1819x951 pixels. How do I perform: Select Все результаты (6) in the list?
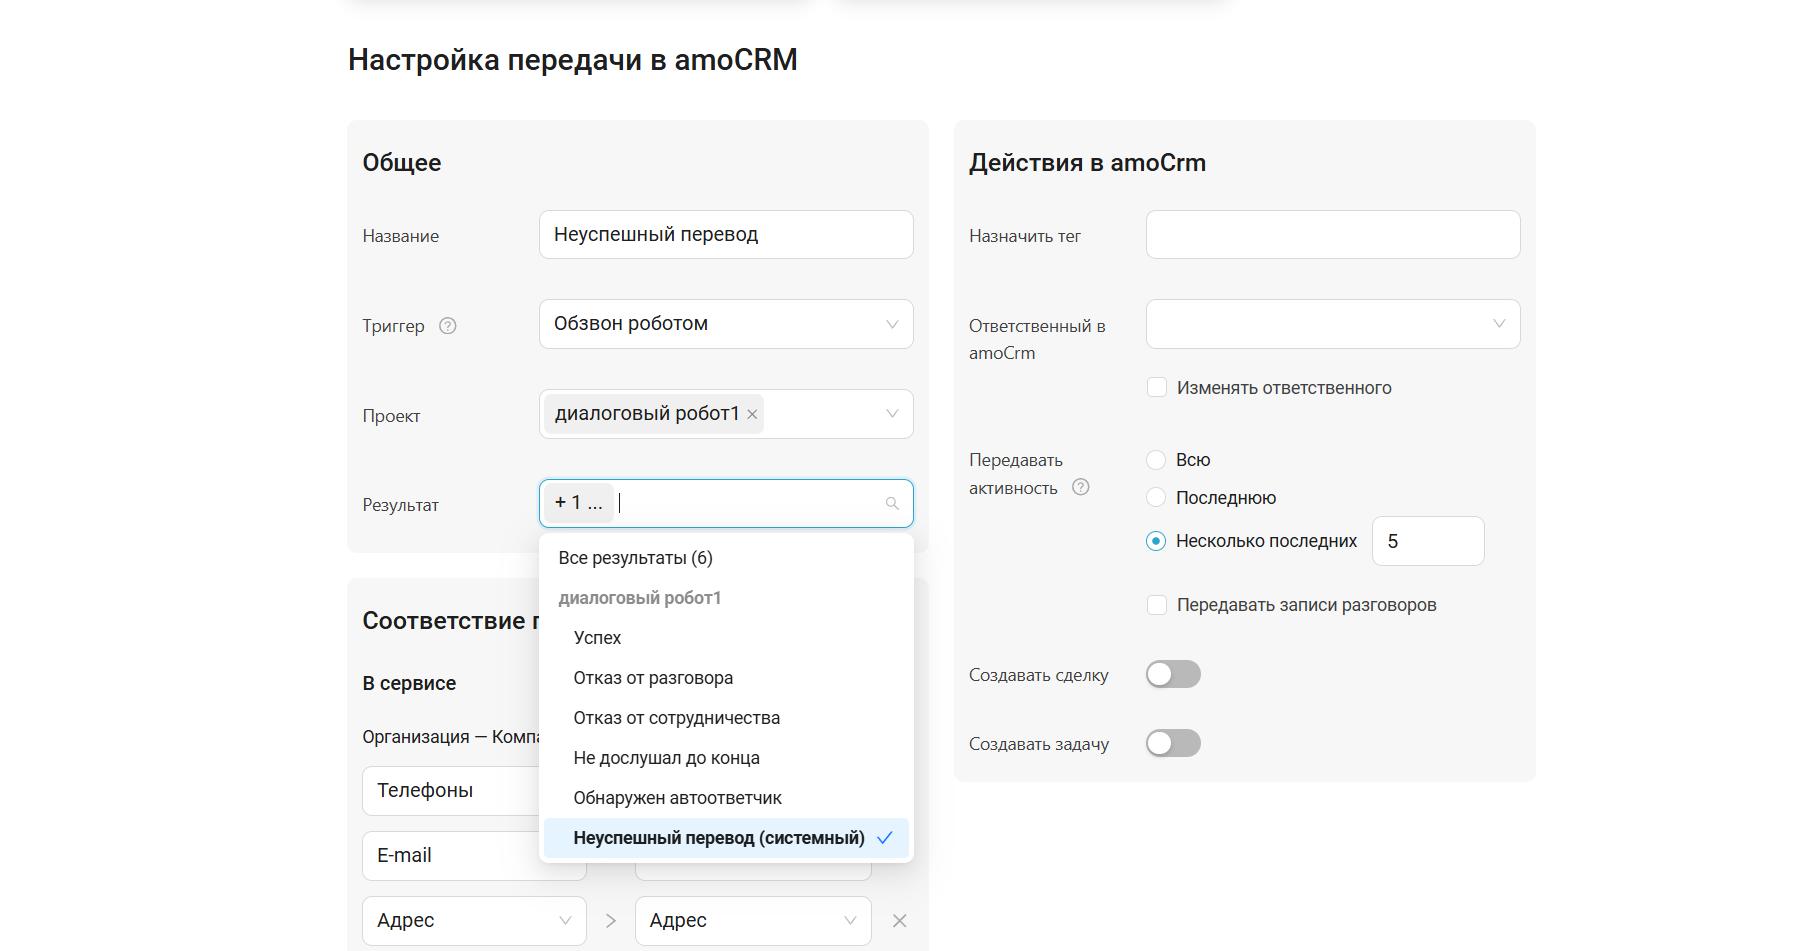click(635, 558)
